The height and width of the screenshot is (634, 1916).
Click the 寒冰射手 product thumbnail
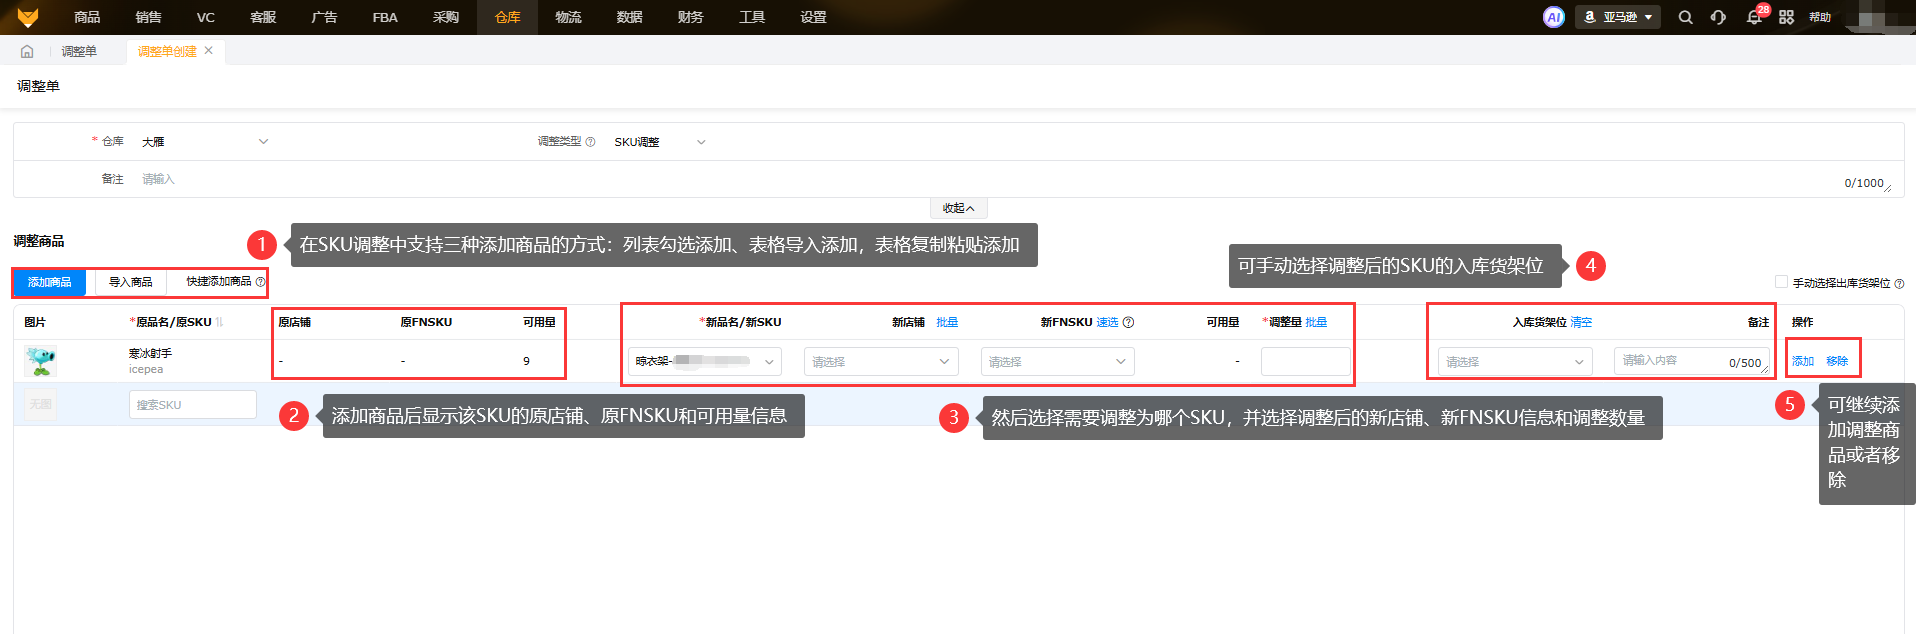(40, 361)
